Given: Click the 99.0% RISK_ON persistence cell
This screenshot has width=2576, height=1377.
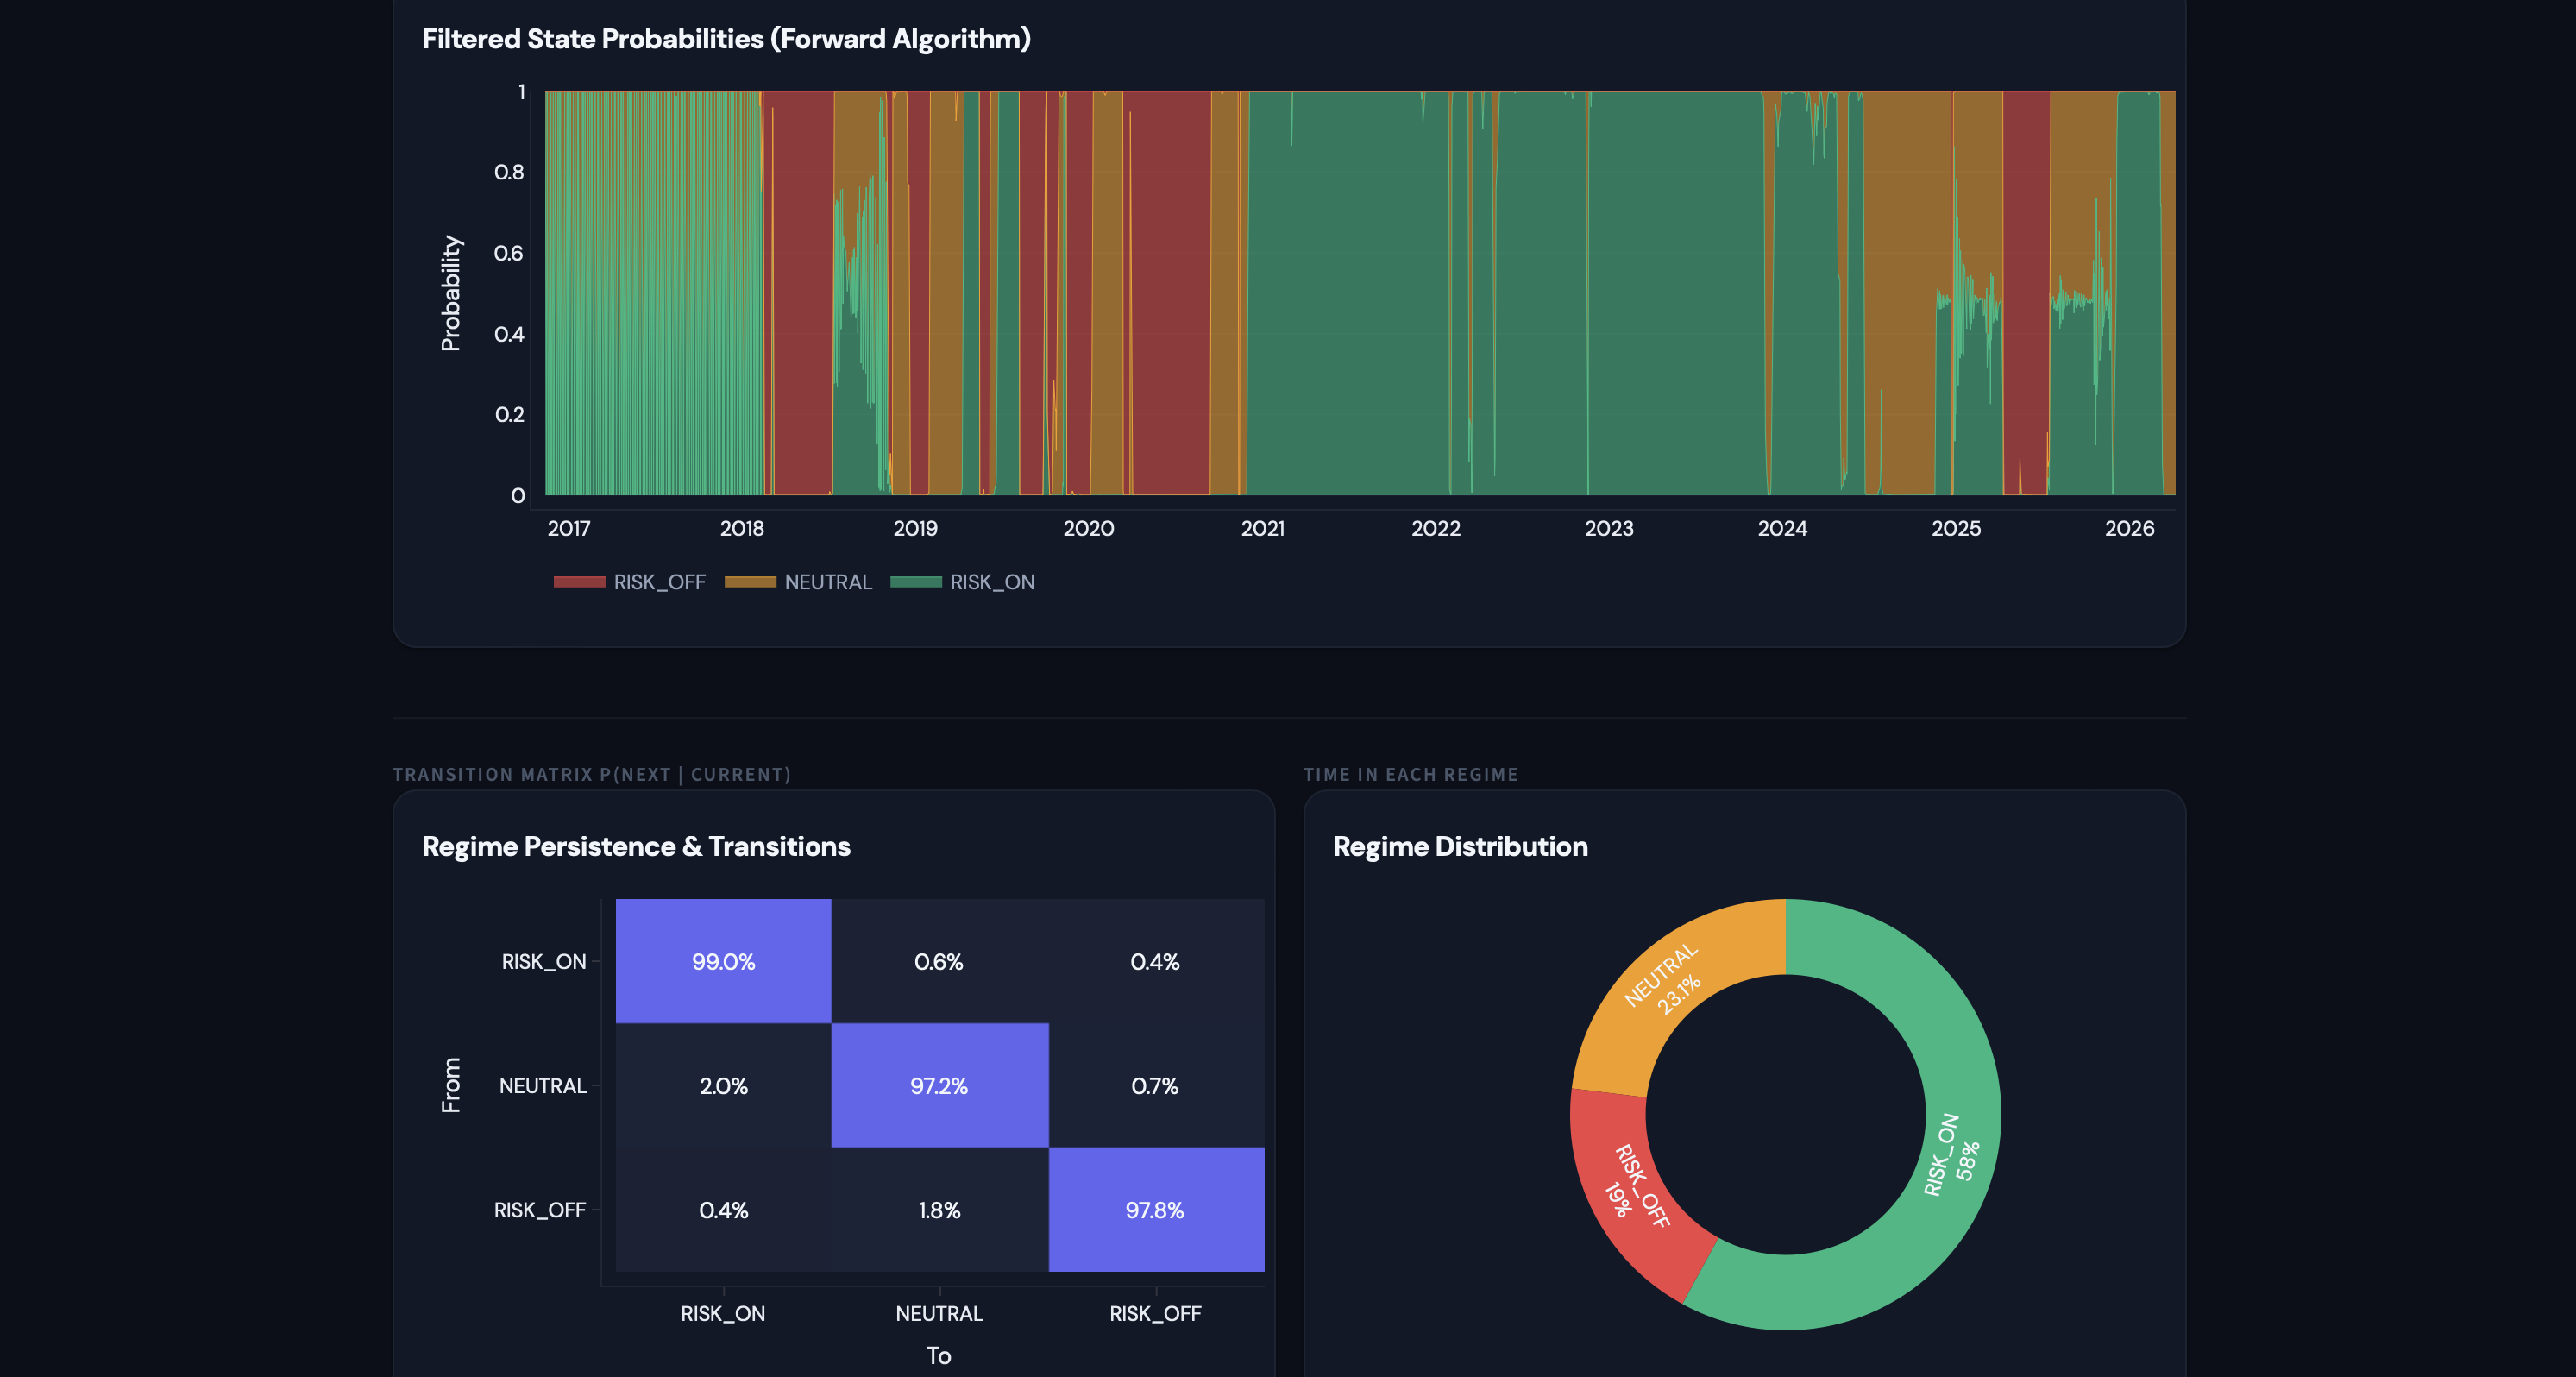Looking at the screenshot, I should pyautogui.click(x=723, y=961).
